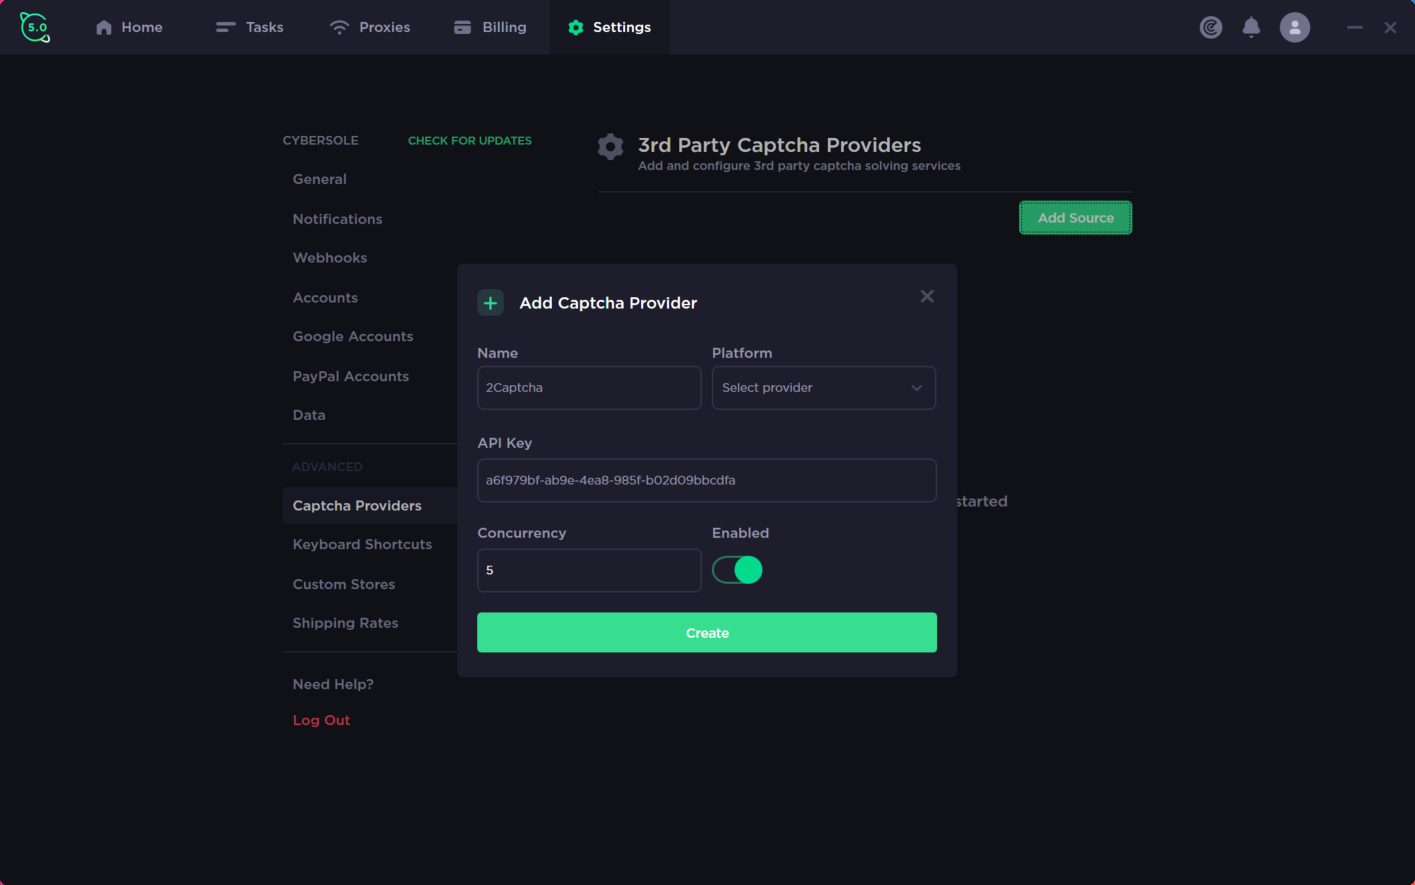Click the Create button
This screenshot has width=1415, height=885.
(707, 633)
